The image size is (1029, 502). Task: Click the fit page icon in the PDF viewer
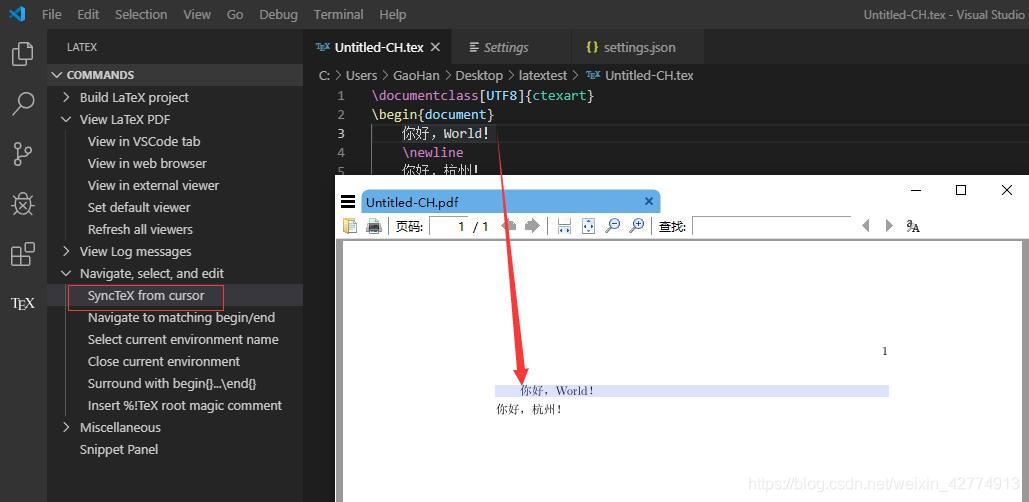tap(589, 226)
